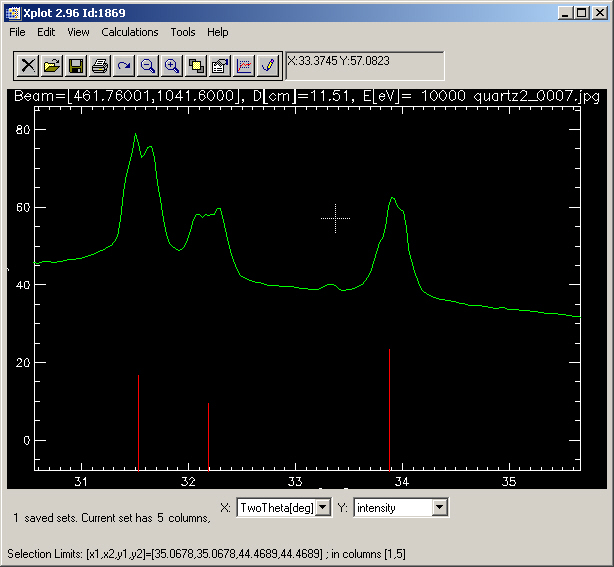Screen dimensions: 614x567
Task: Click the save floppy disk icon
Action: [76, 66]
